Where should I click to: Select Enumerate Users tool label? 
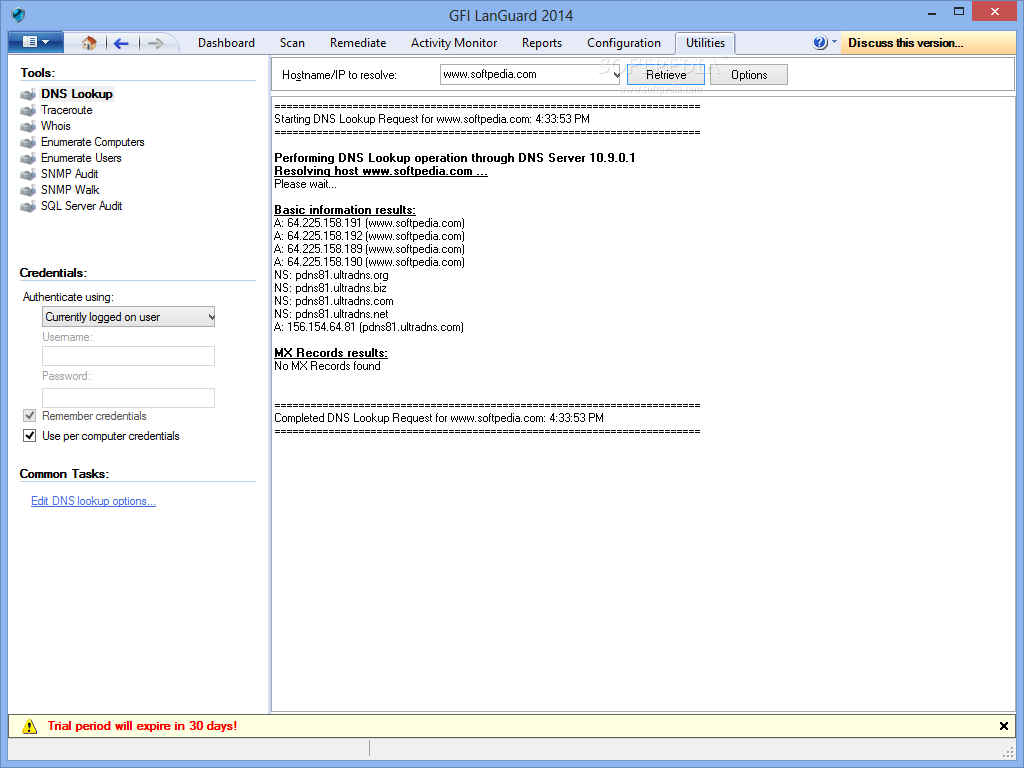click(81, 158)
